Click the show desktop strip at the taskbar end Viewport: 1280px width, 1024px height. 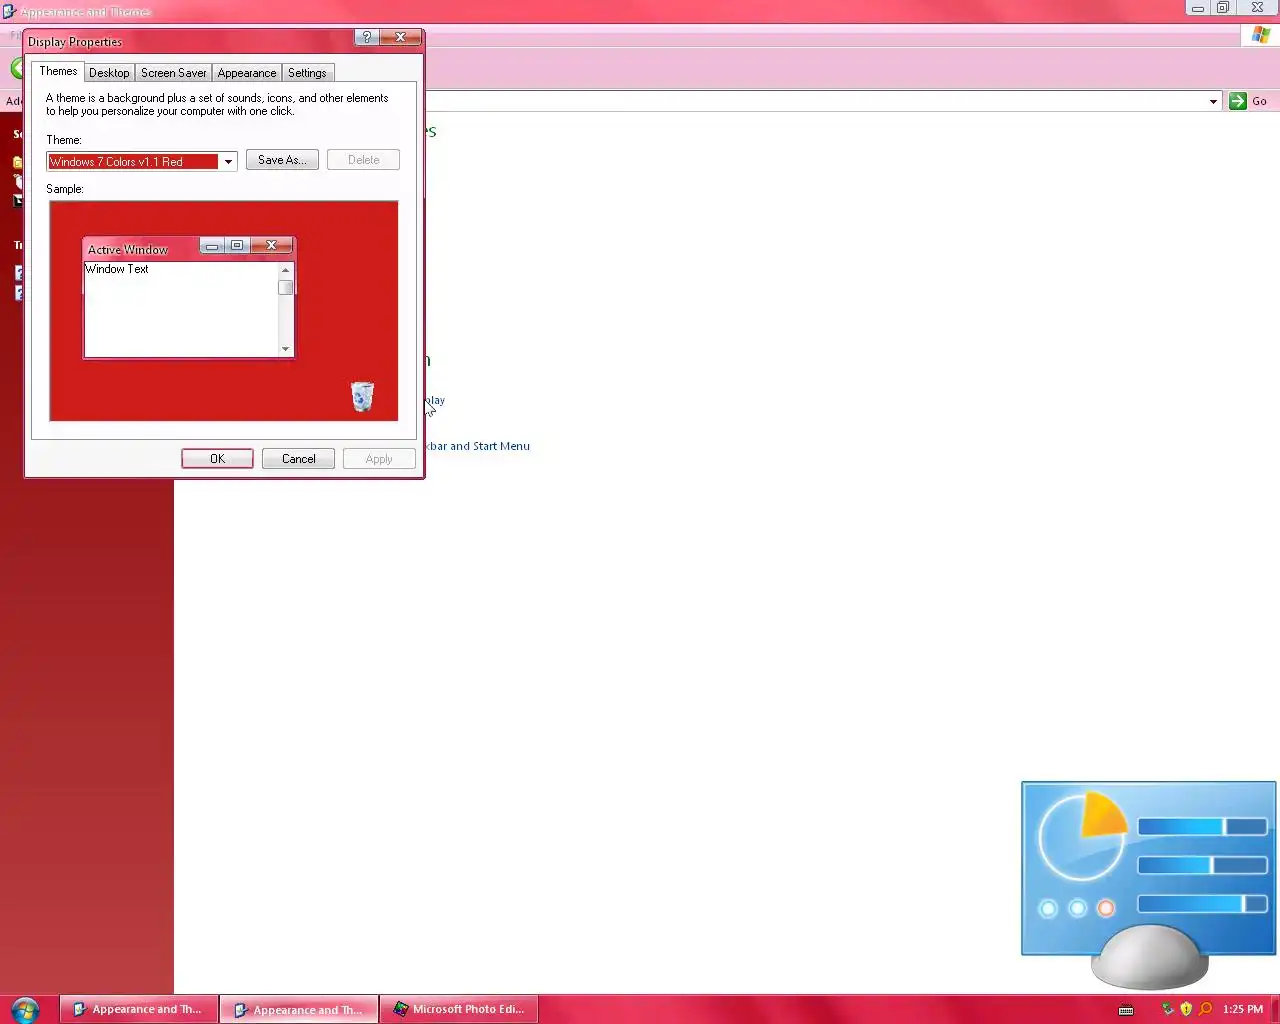click(x=1274, y=1009)
